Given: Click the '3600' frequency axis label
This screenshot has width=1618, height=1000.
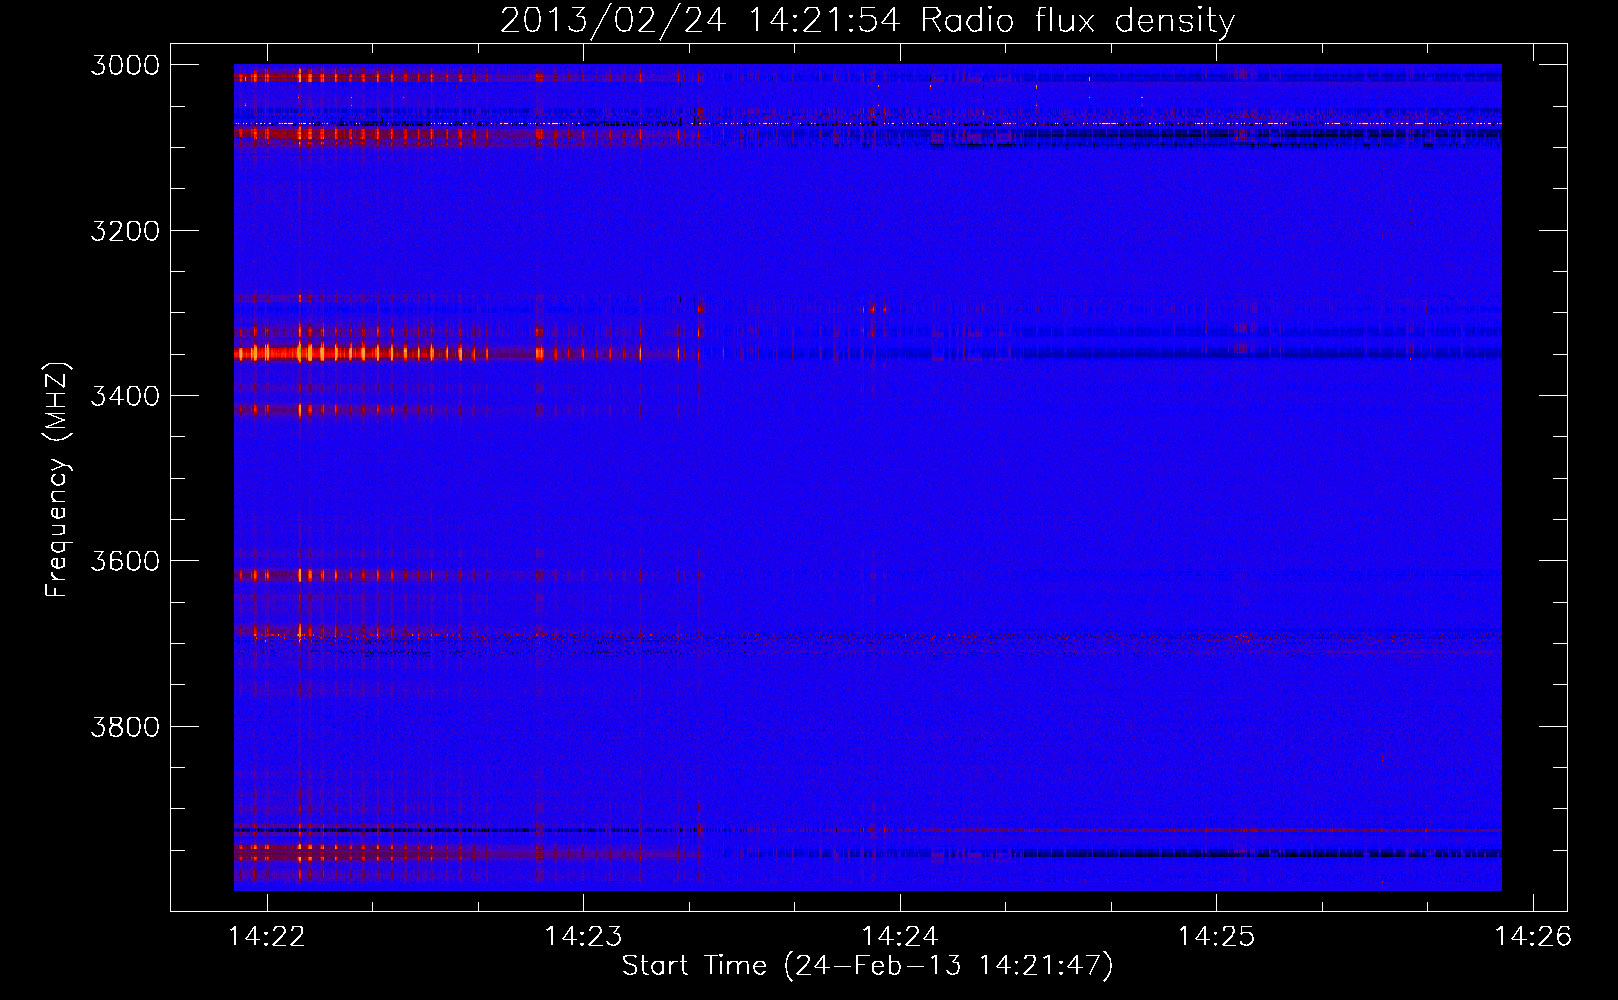Looking at the screenshot, I should pos(125,561).
